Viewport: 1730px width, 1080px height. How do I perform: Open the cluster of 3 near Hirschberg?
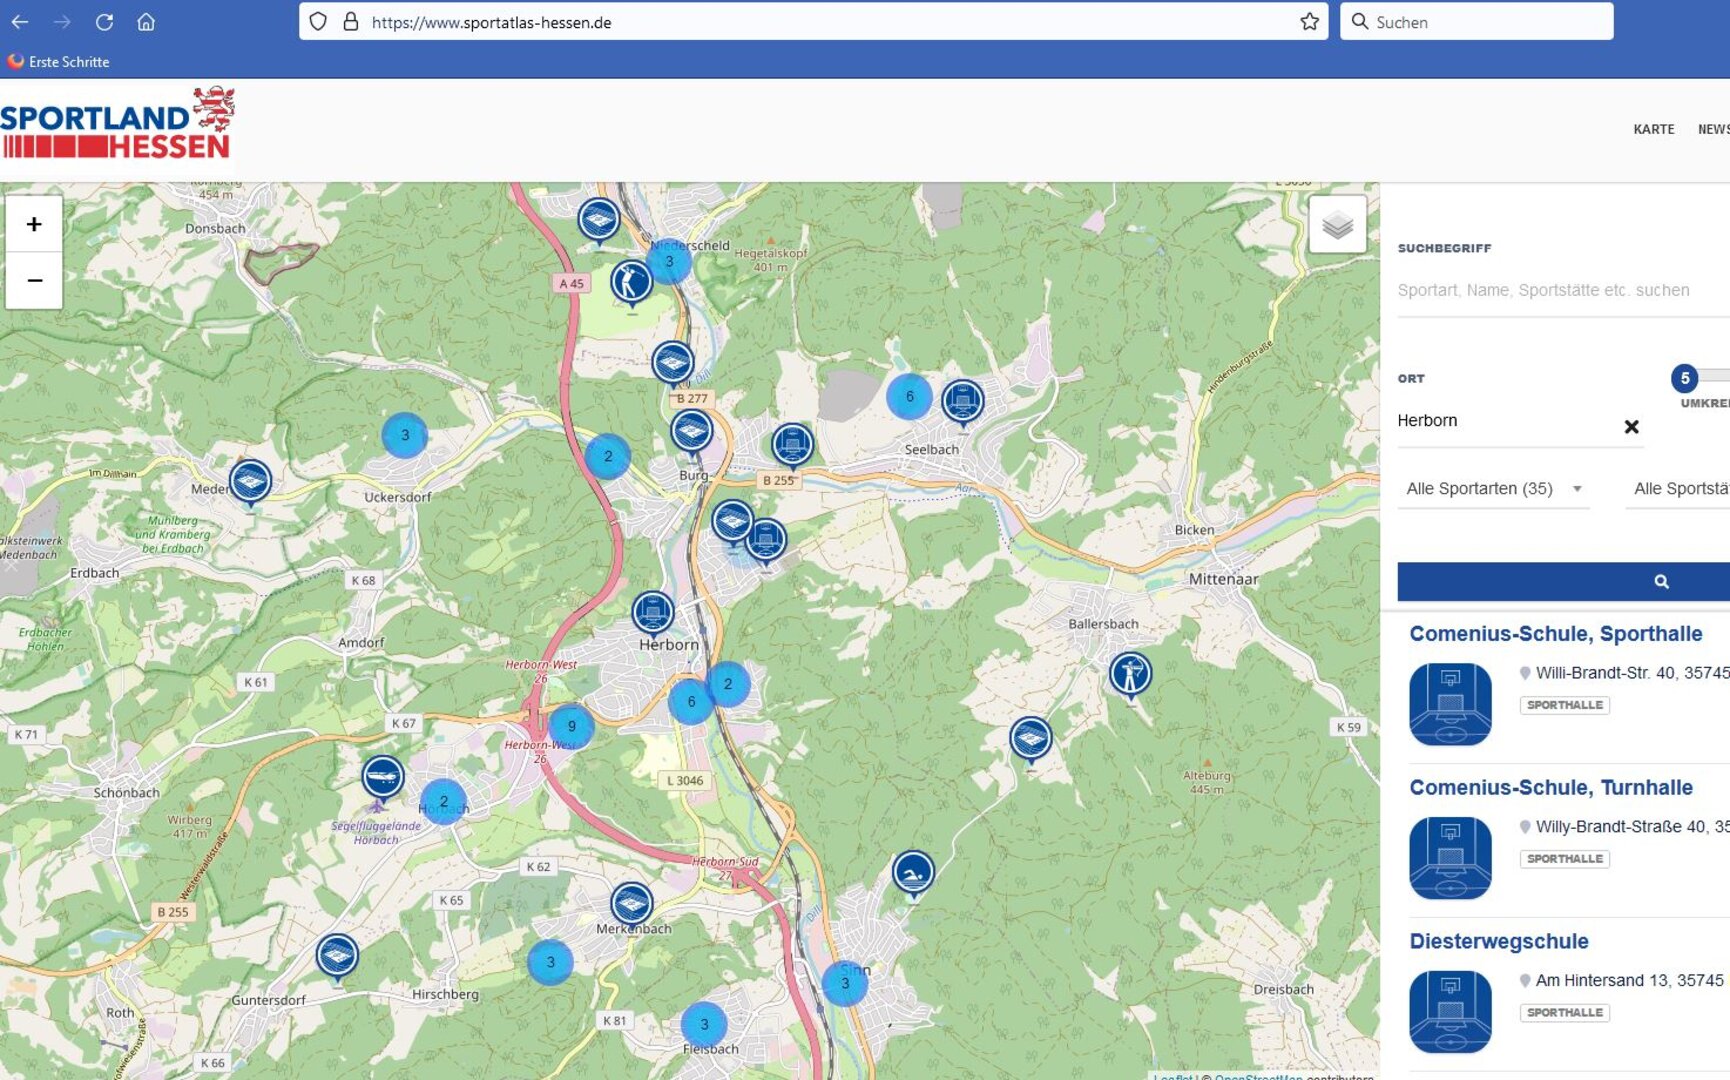tap(550, 963)
